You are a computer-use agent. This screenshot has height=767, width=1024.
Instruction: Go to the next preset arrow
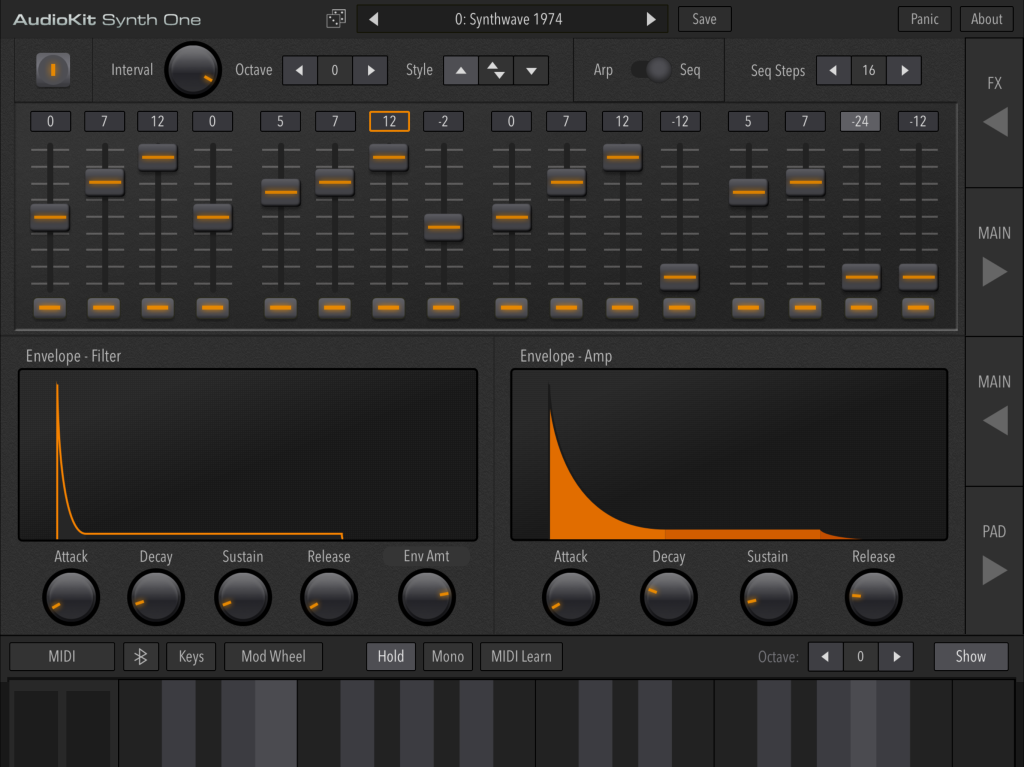(x=651, y=19)
